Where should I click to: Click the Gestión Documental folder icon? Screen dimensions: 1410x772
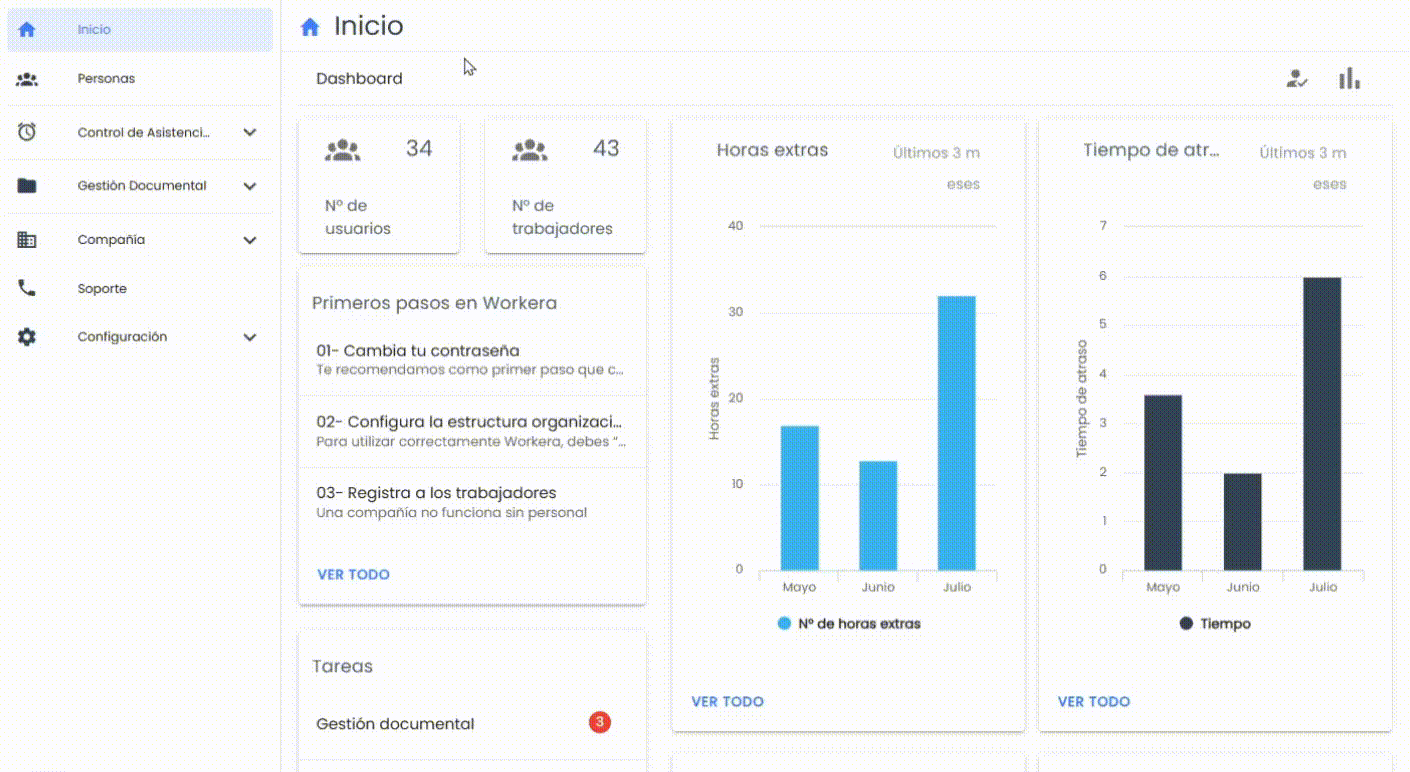[27, 186]
